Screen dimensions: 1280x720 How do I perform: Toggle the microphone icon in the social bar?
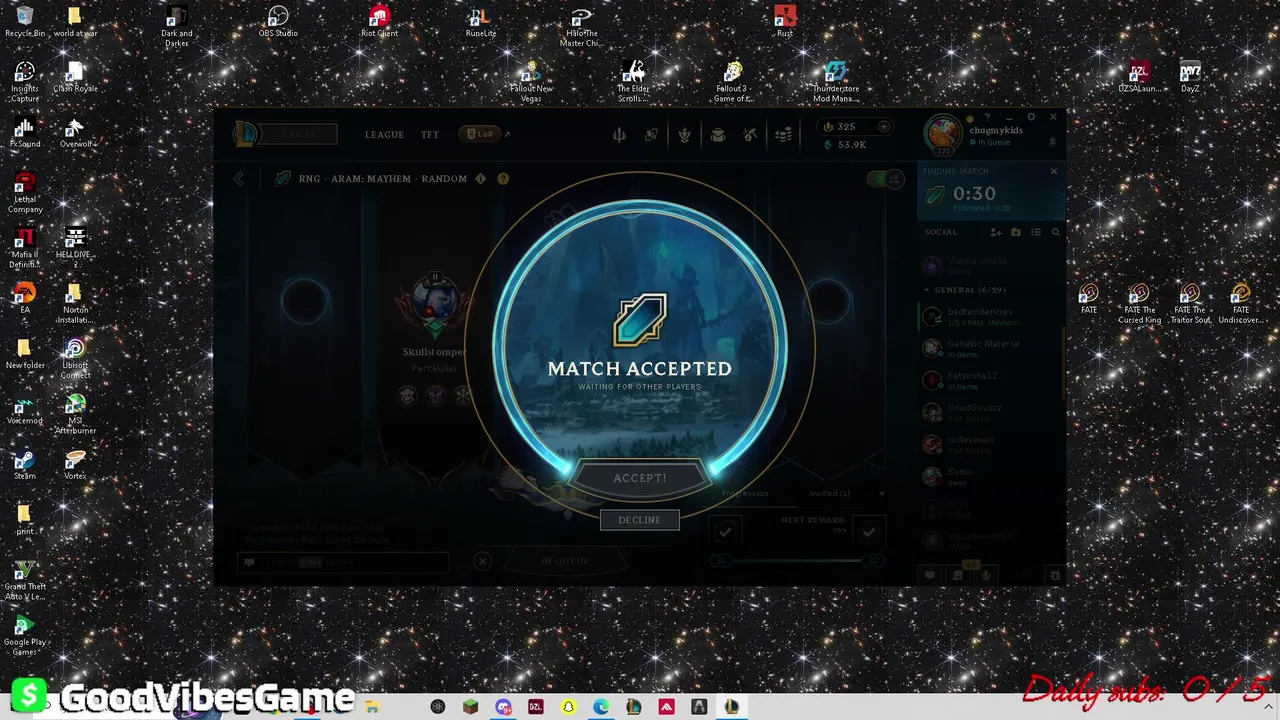pos(986,574)
